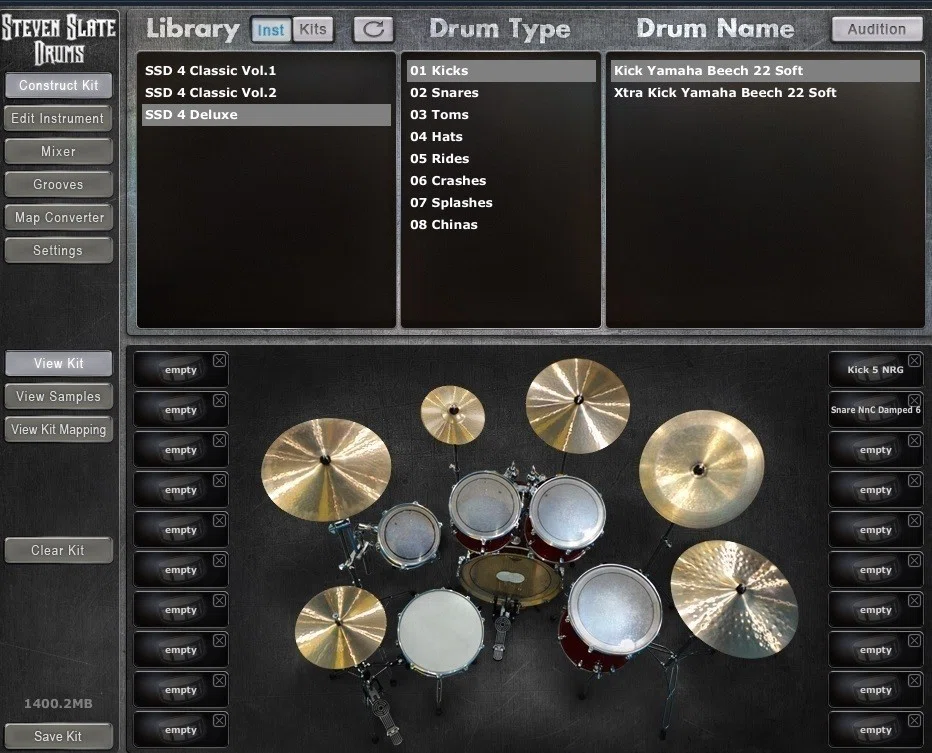Audition the selected drum

[876, 29]
